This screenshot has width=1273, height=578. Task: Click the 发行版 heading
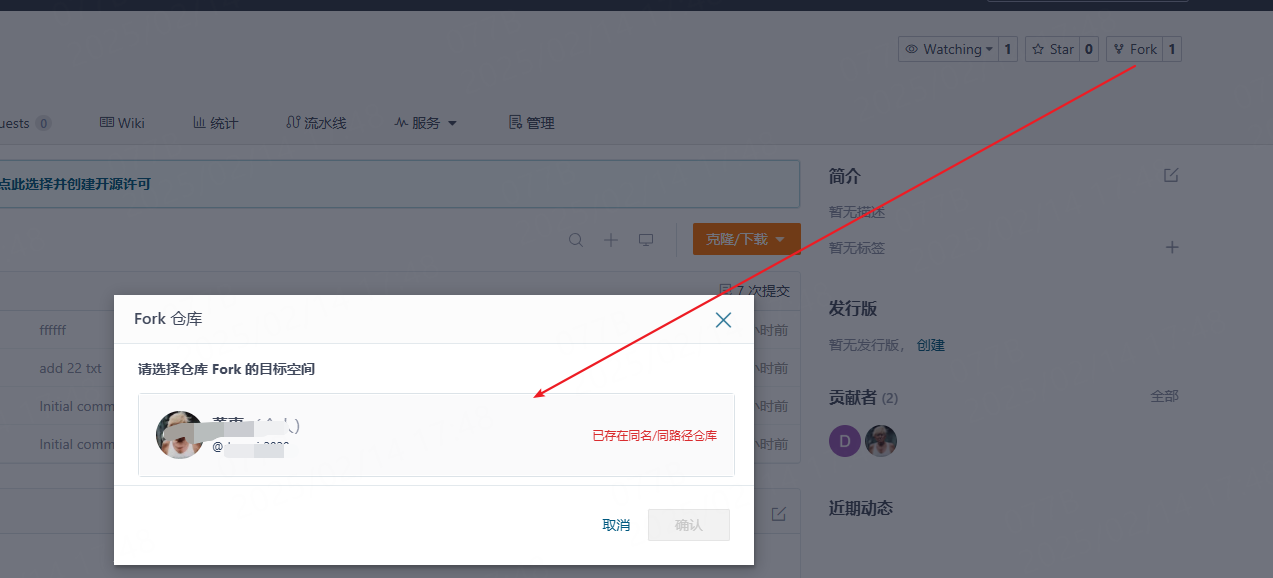(853, 309)
